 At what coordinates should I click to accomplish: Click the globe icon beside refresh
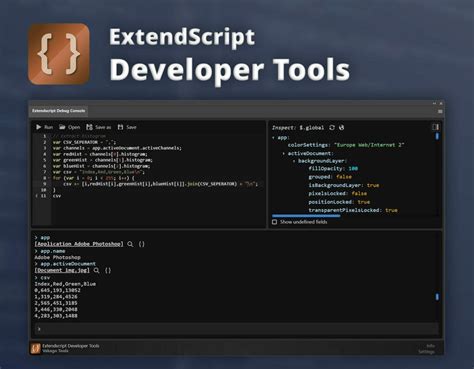click(x=341, y=127)
